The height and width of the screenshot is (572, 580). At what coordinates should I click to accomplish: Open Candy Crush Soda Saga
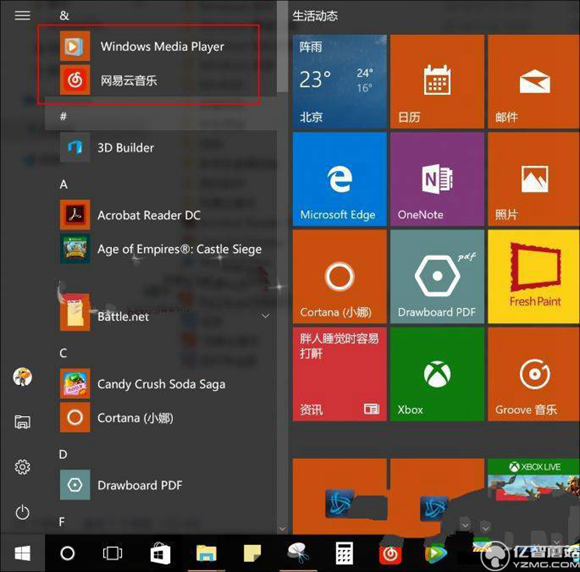click(163, 384)
